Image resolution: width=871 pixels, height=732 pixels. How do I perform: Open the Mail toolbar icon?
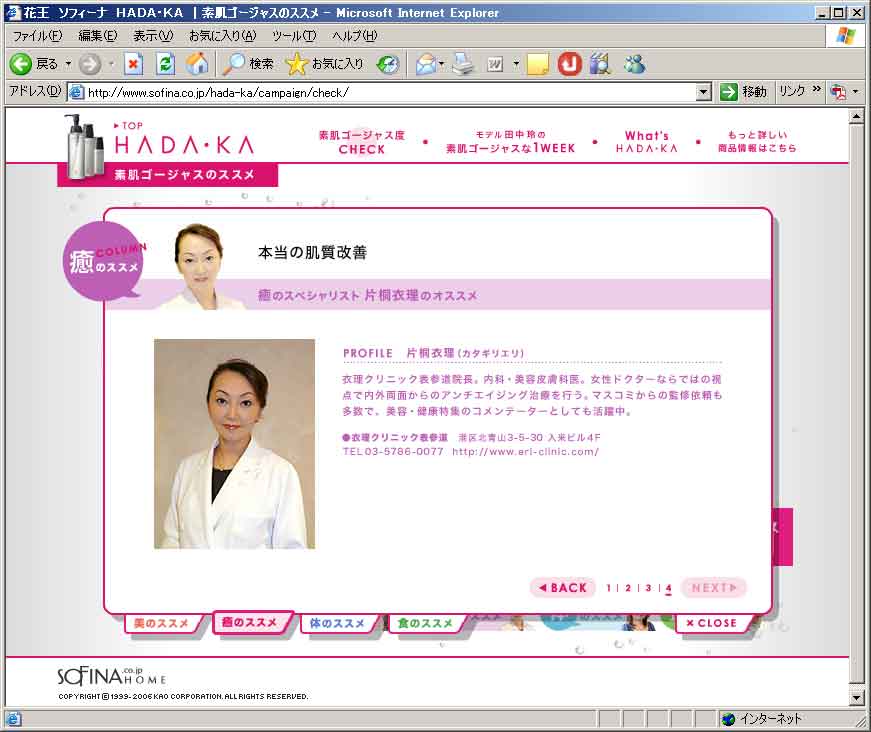point(425,64)
